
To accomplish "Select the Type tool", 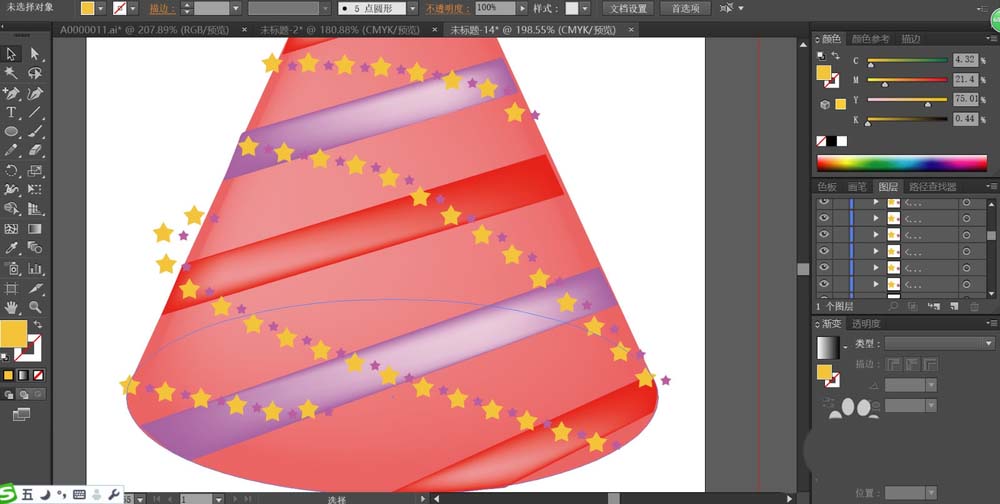I will click(x=11, y=112).
